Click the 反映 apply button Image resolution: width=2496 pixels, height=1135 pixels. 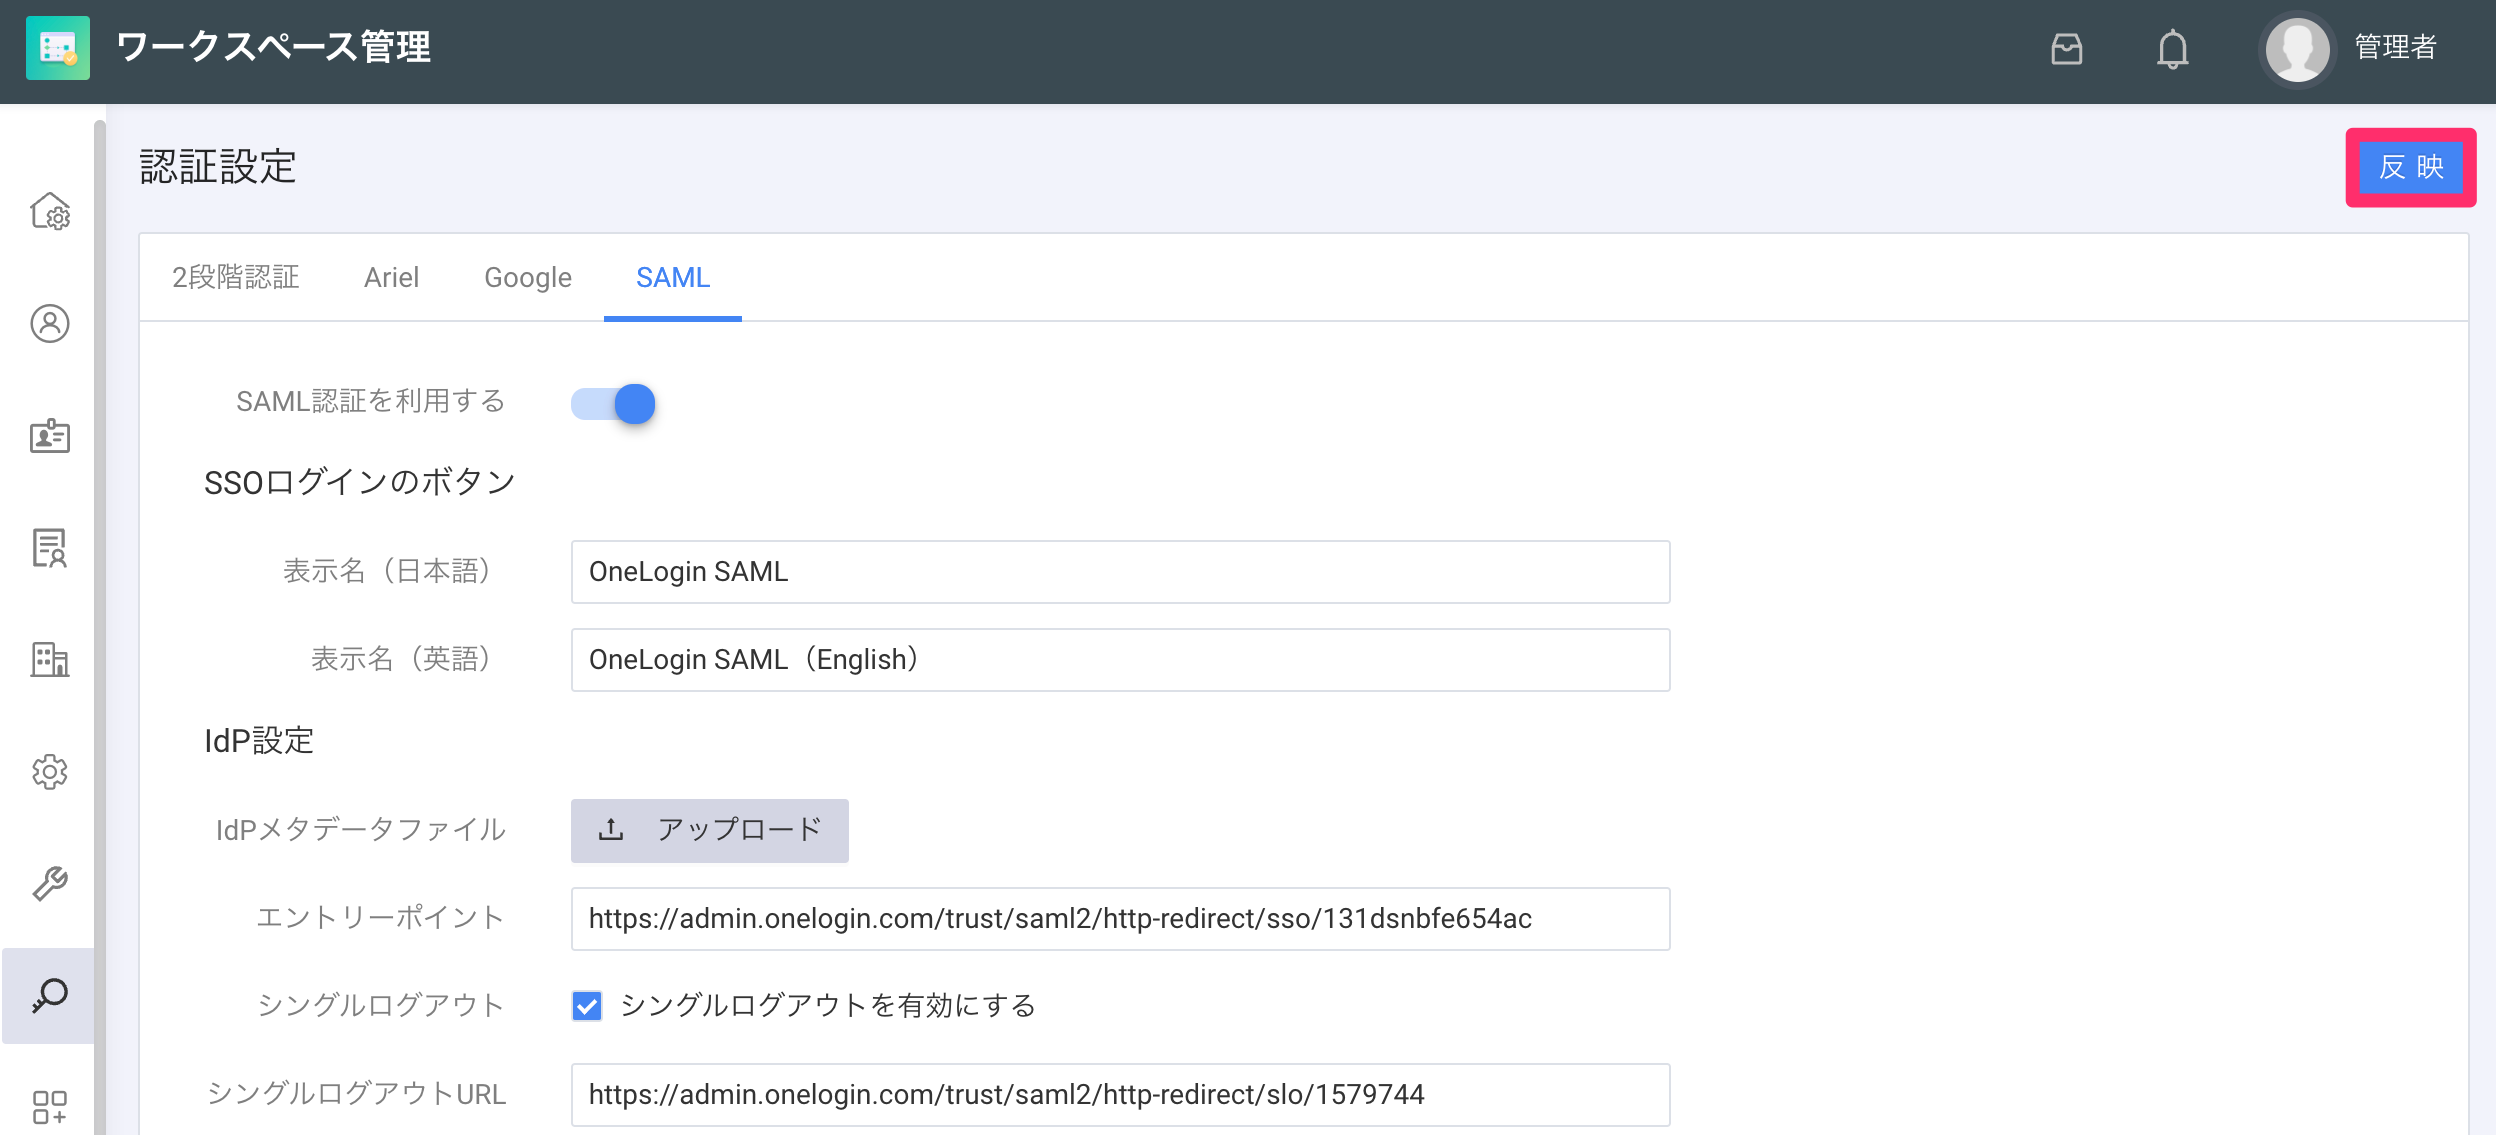coord(2411,167)
